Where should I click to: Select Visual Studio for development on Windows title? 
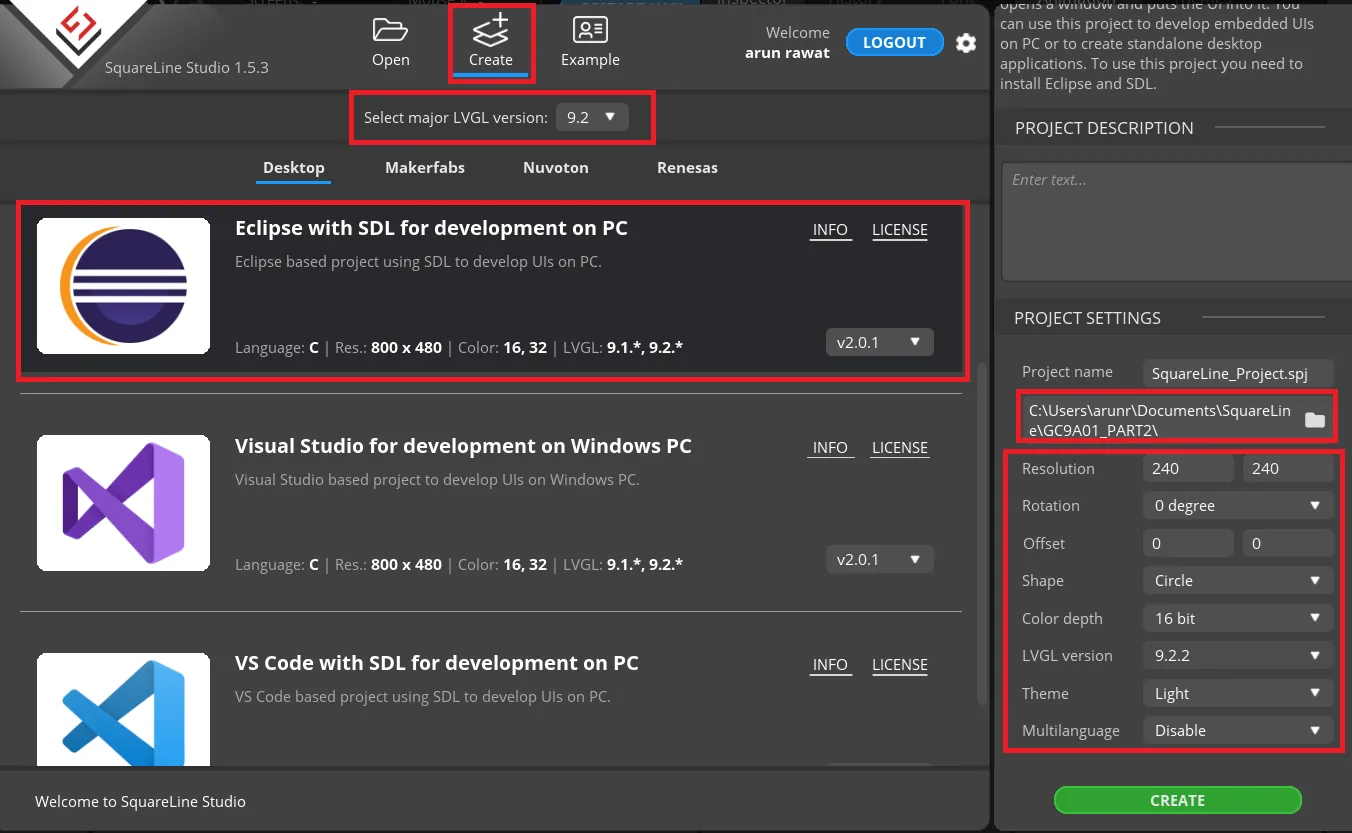tap(463, 446)
